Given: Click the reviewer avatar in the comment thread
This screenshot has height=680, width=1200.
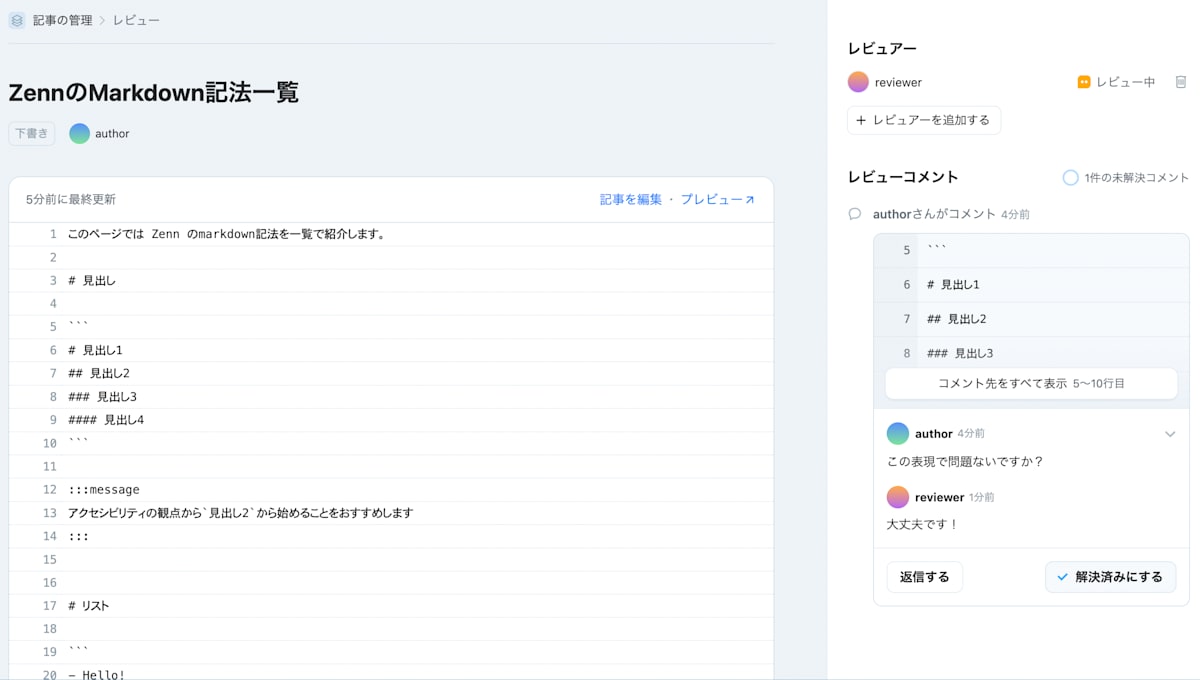Looking at the screenshot, I should [898, 497].
